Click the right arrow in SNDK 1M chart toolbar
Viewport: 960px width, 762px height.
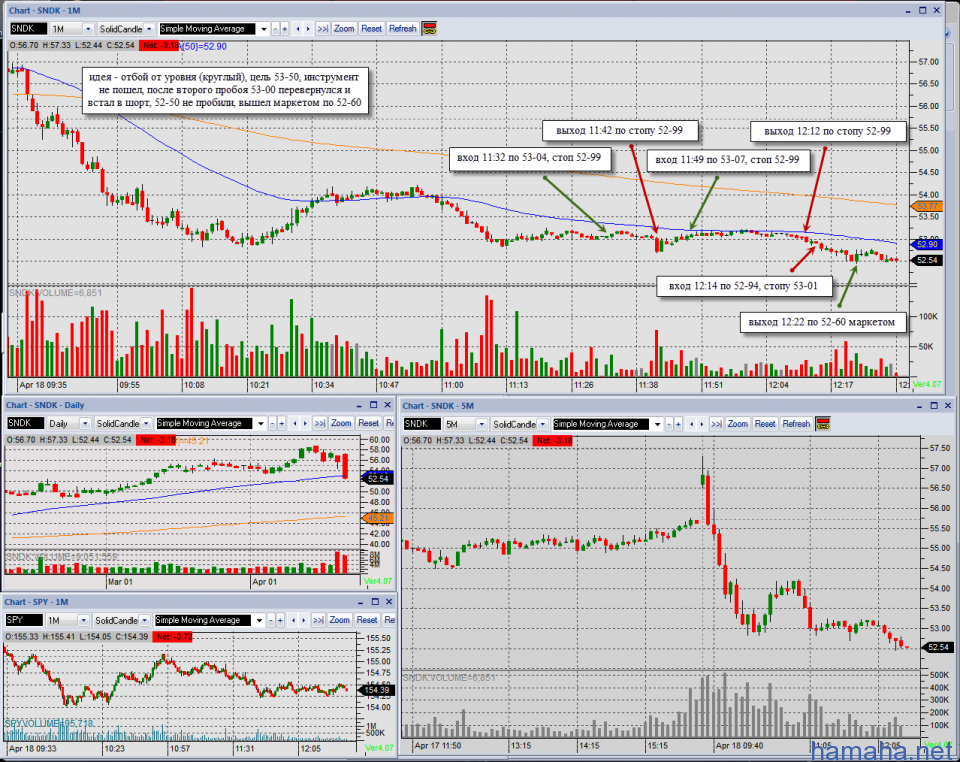[308, 29]
